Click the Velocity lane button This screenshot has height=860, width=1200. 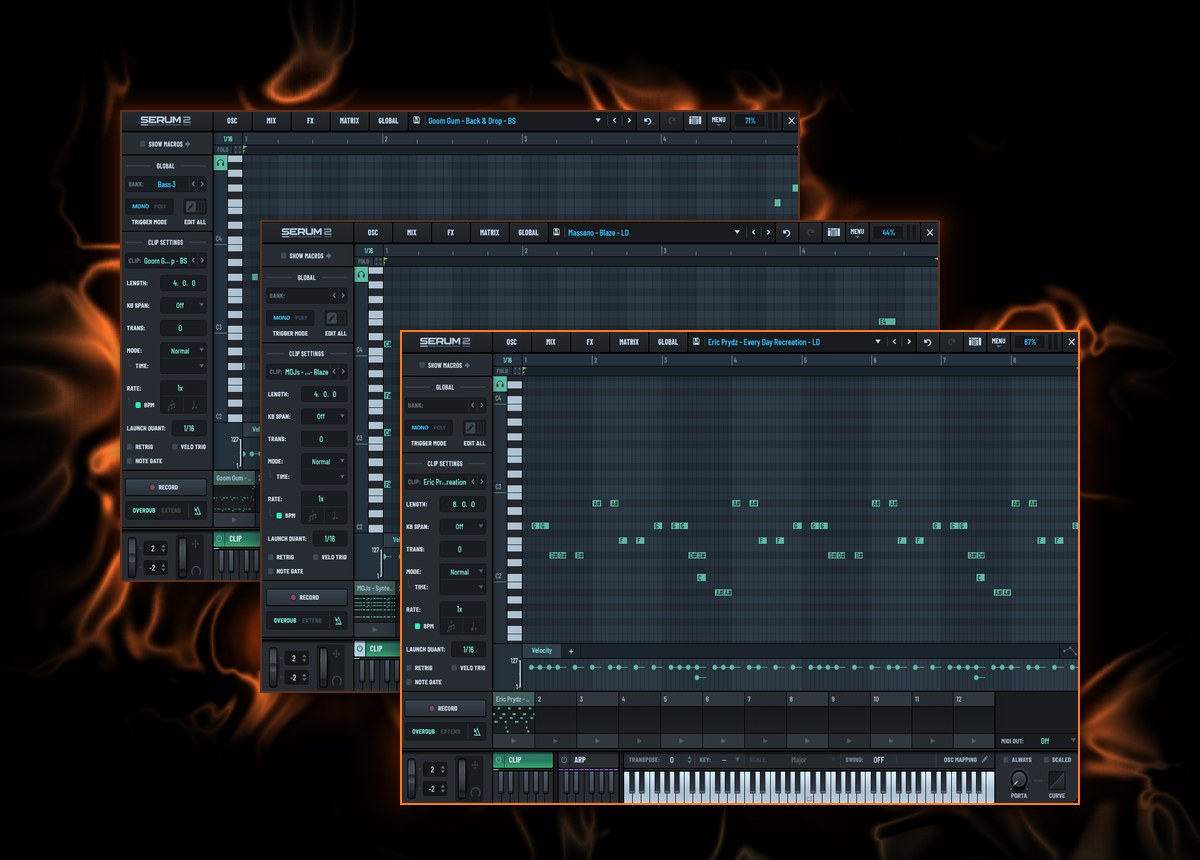pyautogui.click(x=542, y=651)
